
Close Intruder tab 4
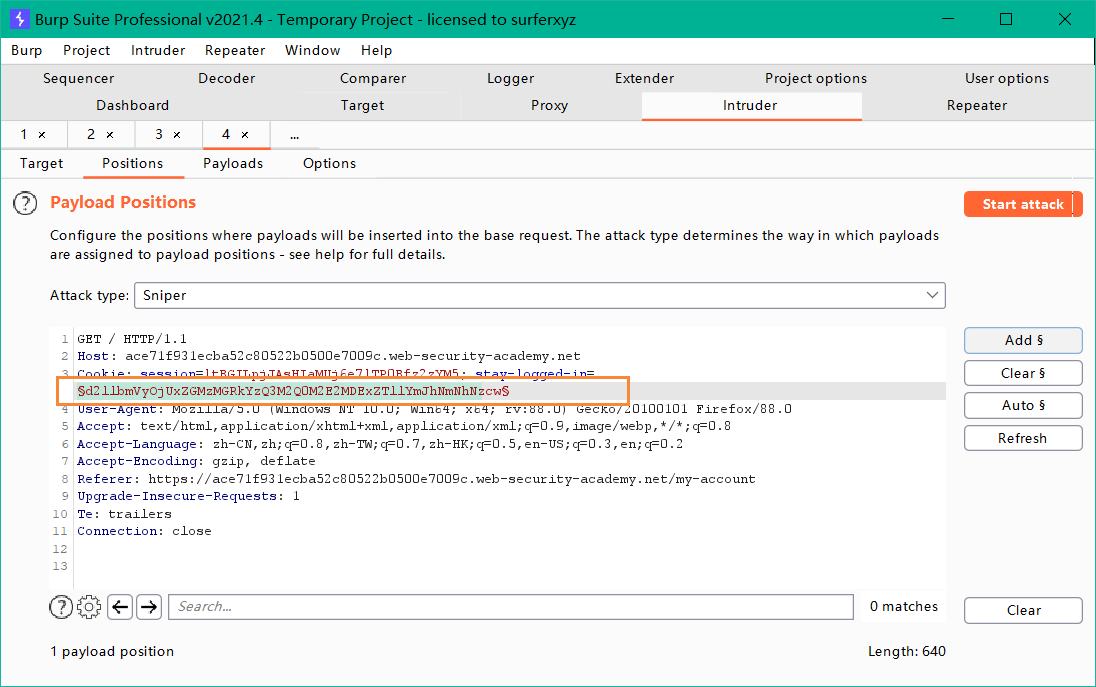click(245, 135)
